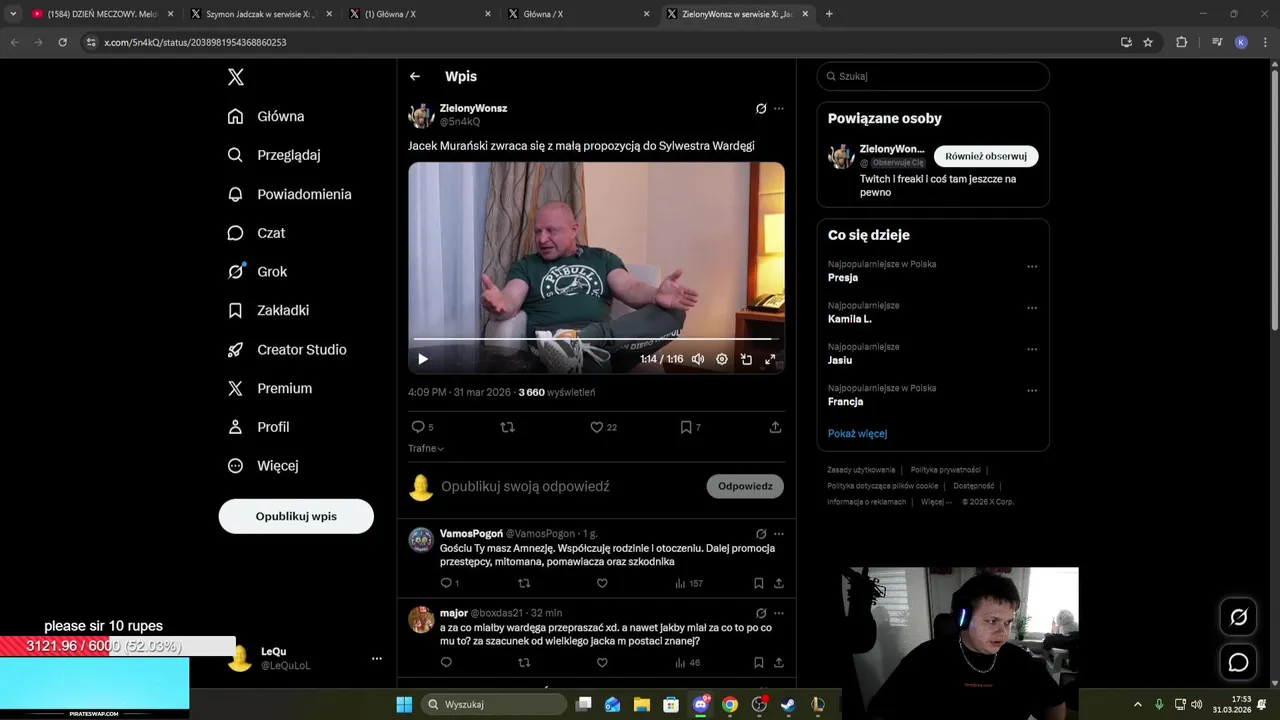
Task: Open Przeglądaj search page
Action: coord(274,155)
